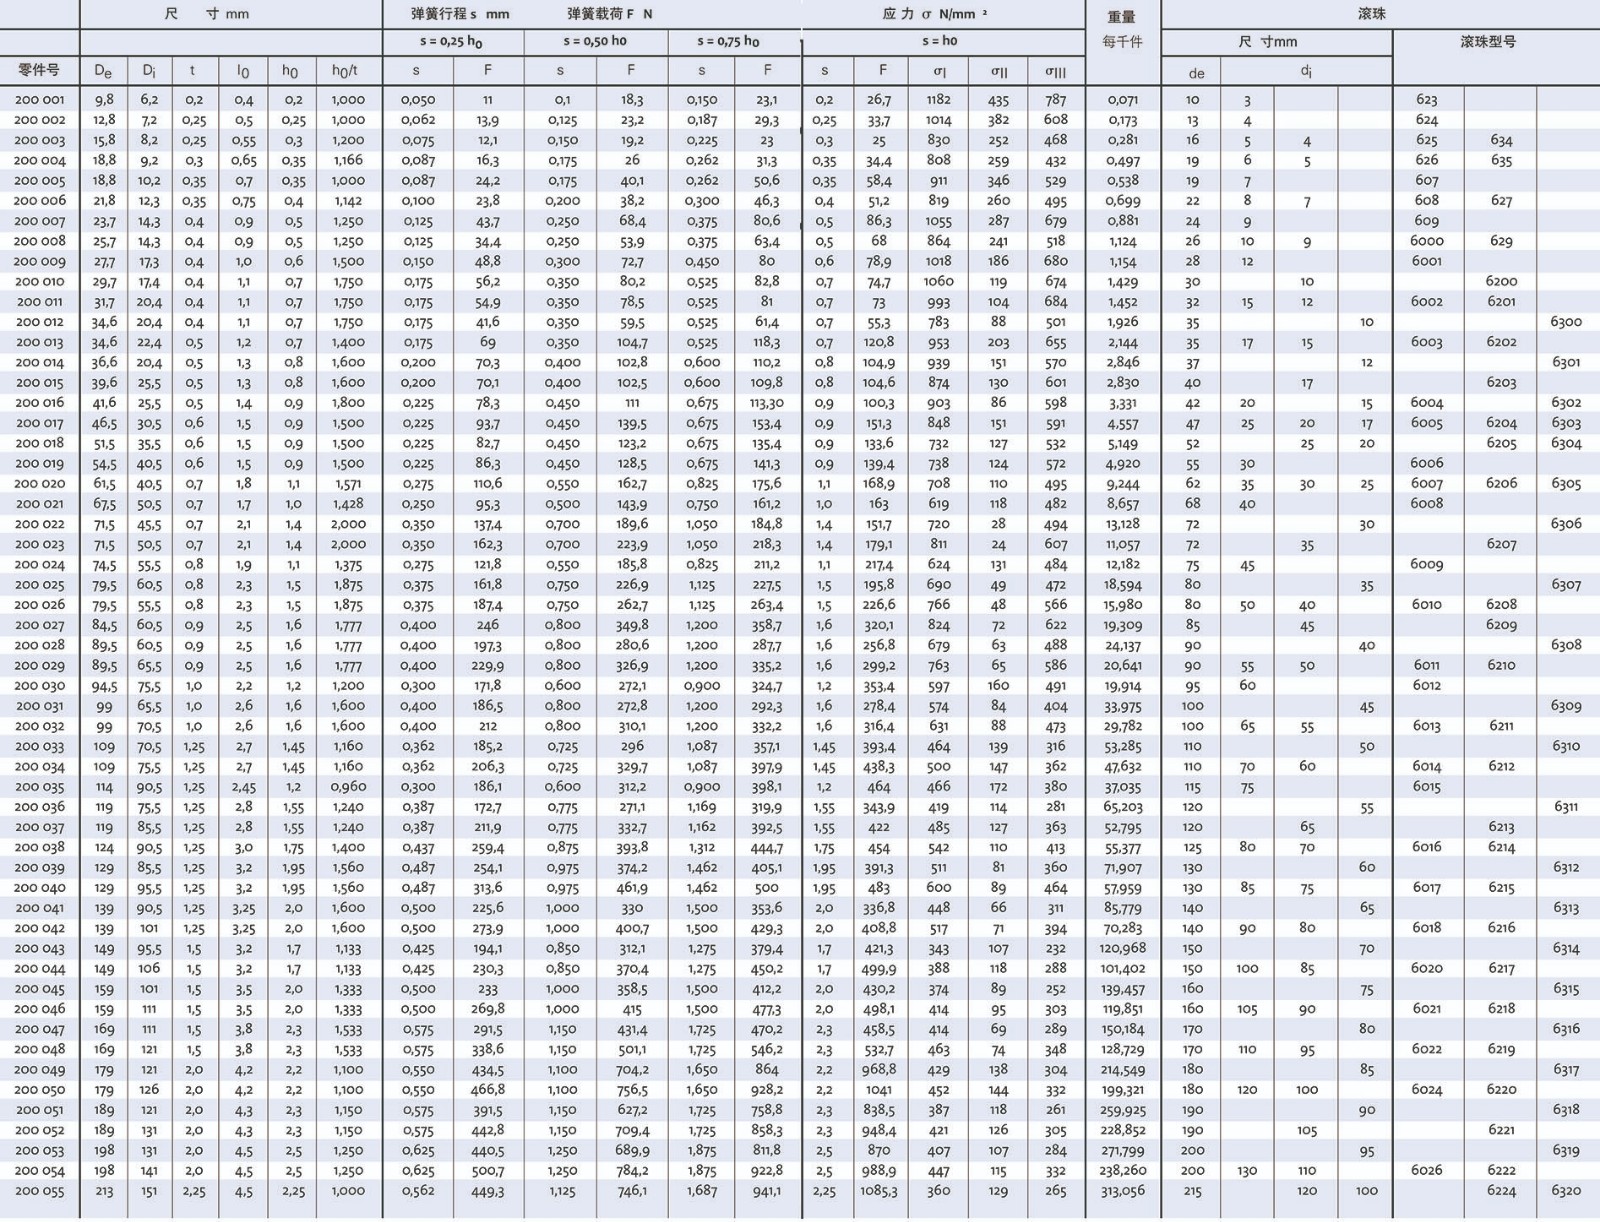Select part number 200 030 cell
This screenshot has height=1222, width=1600.
[x=39, y=686]
